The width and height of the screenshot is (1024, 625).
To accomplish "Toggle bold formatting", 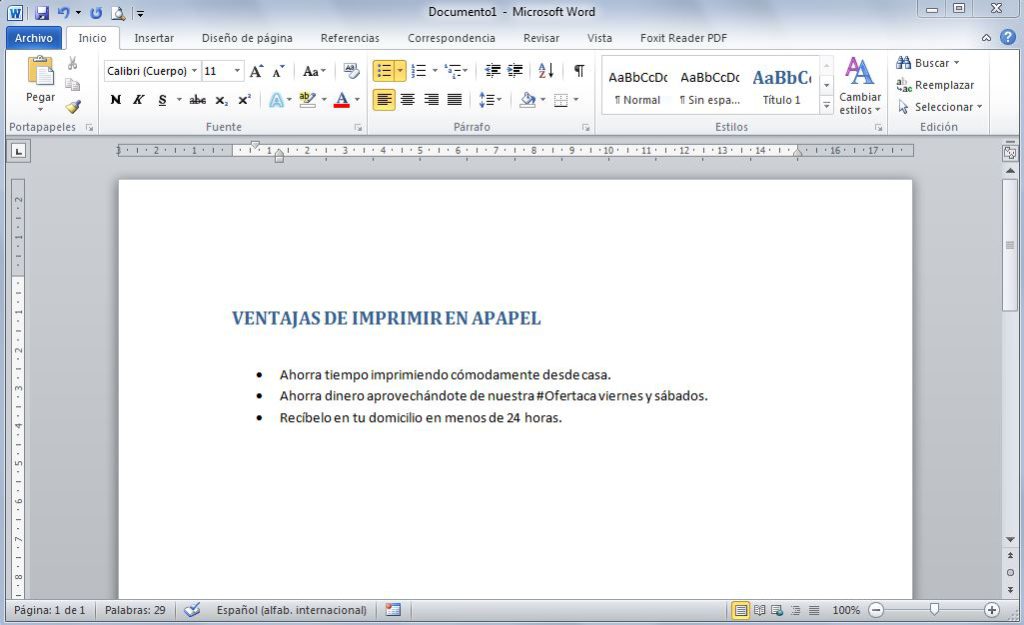I will point(115,99).
